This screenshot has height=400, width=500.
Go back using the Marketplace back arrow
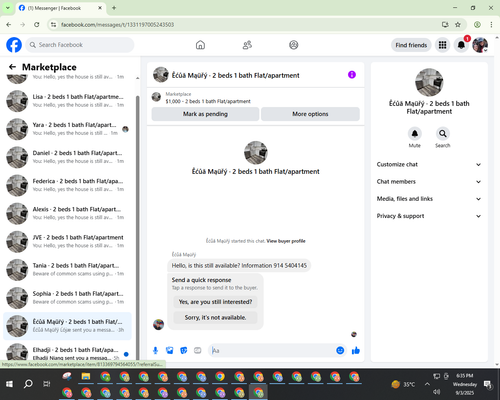(x=12, y=67)
